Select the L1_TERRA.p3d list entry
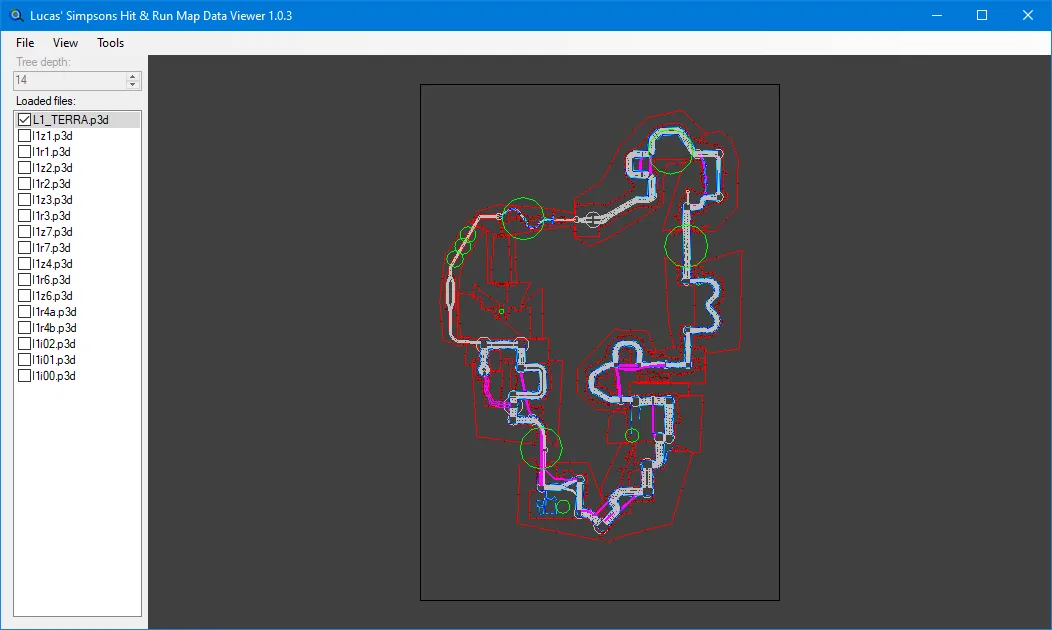Image resolution: width=1052 pixels, height=630 pixels. [x=70, y=119]
